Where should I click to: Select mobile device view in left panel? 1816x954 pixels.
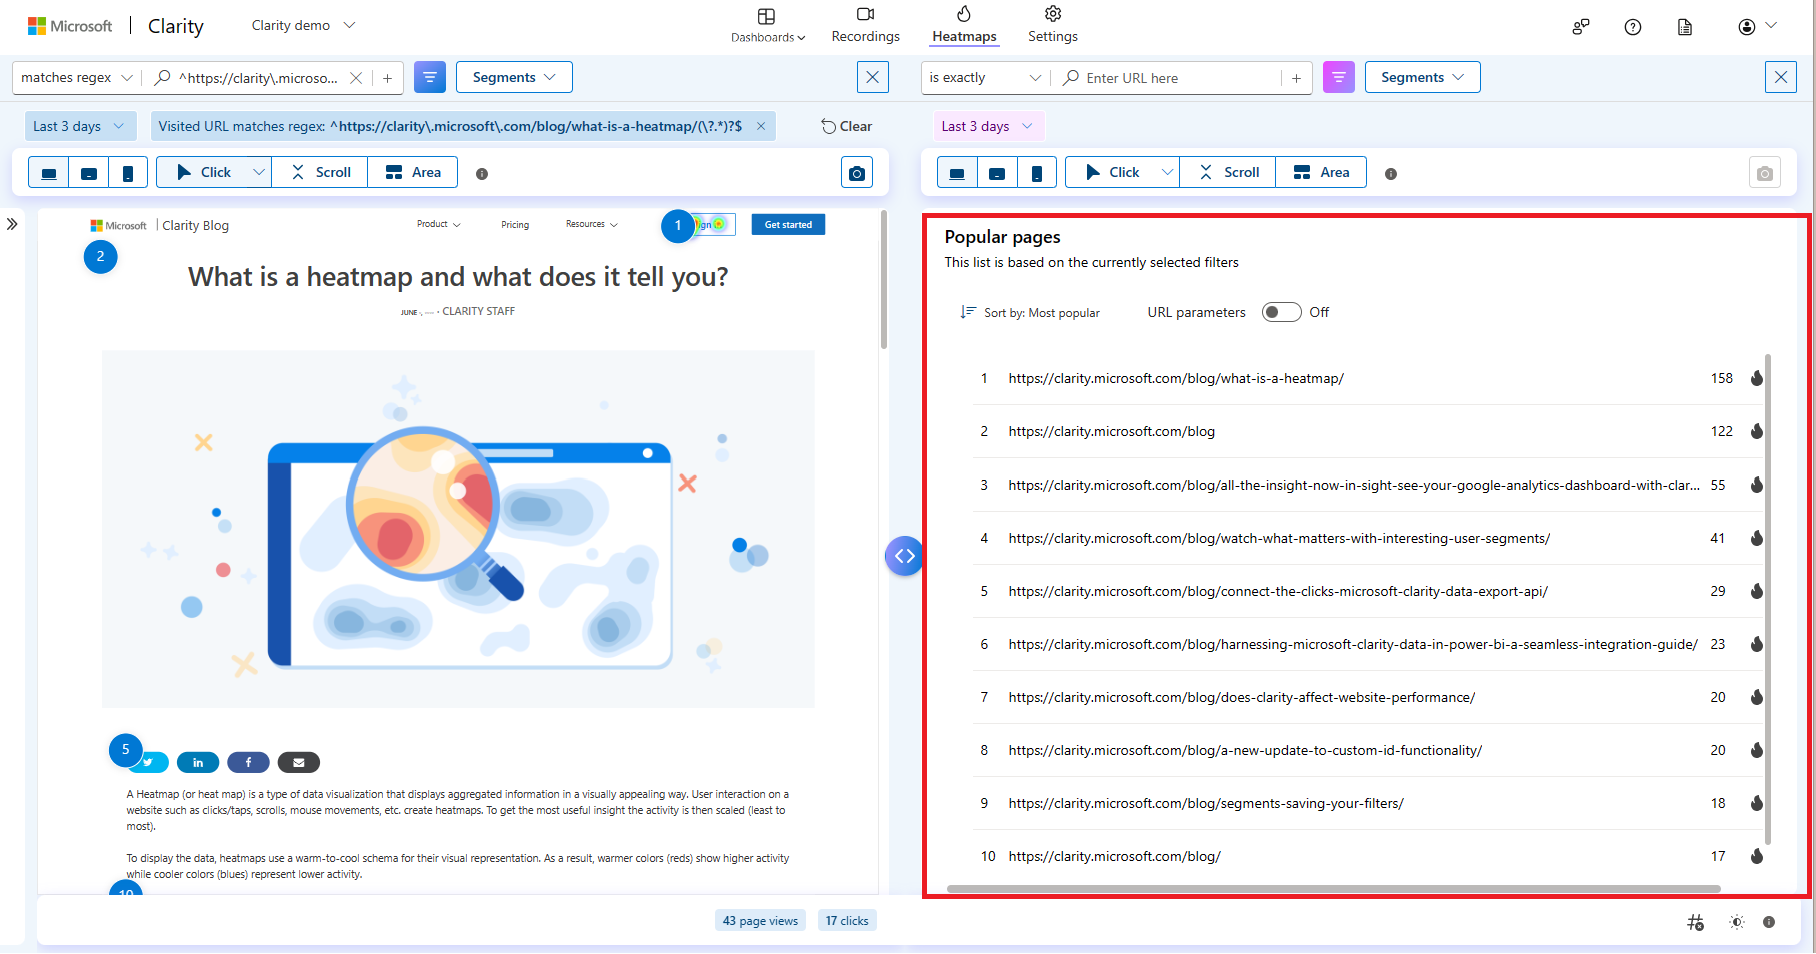point(128,173)
